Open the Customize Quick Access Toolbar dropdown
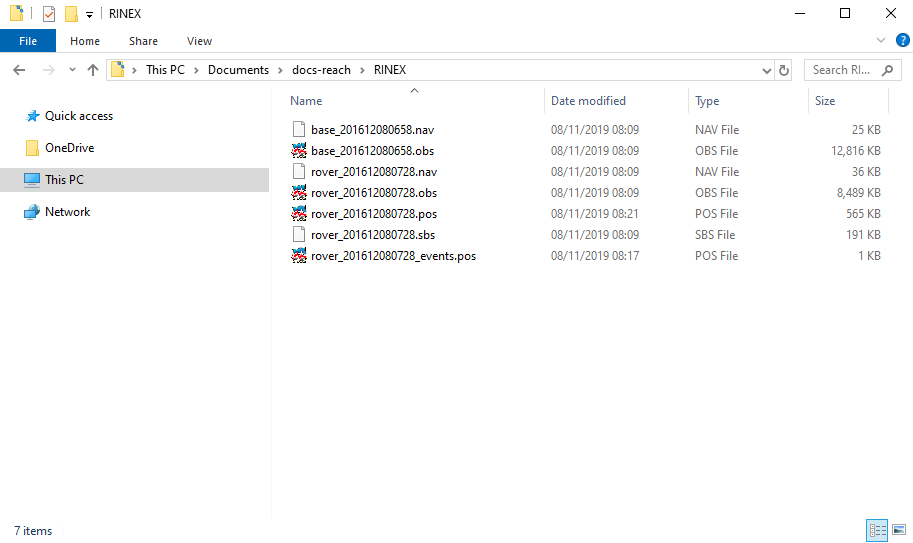 tap(89, 15)
